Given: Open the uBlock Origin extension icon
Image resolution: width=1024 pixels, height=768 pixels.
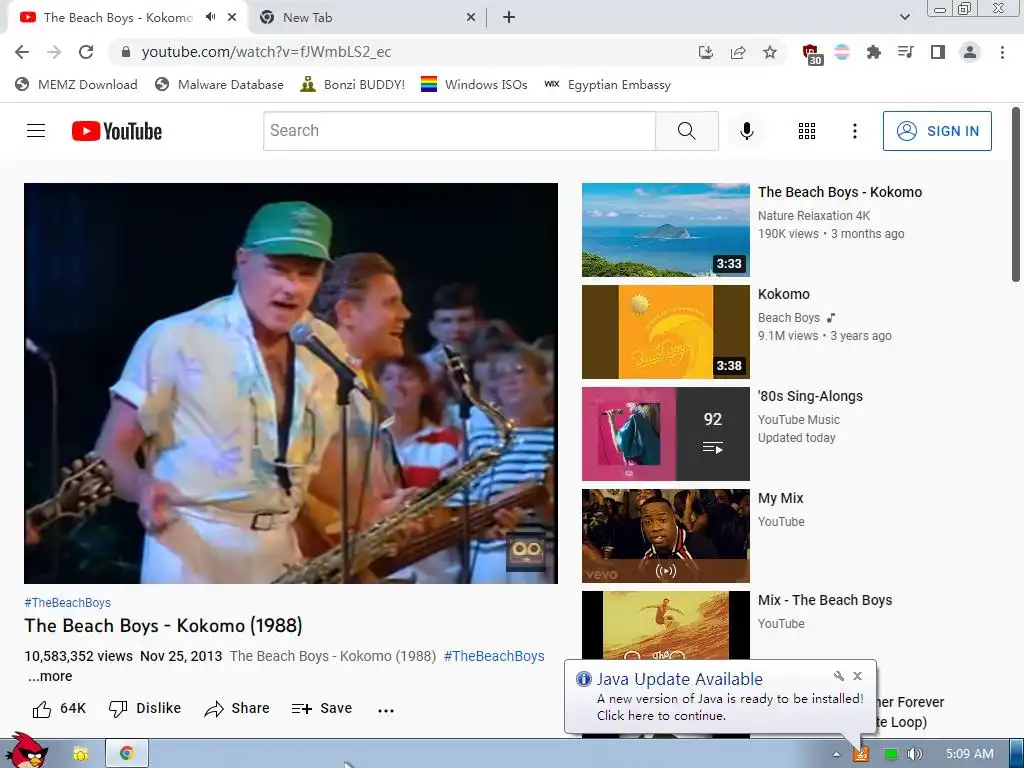Looking at the screenshot, I should (x=811, y=54).
